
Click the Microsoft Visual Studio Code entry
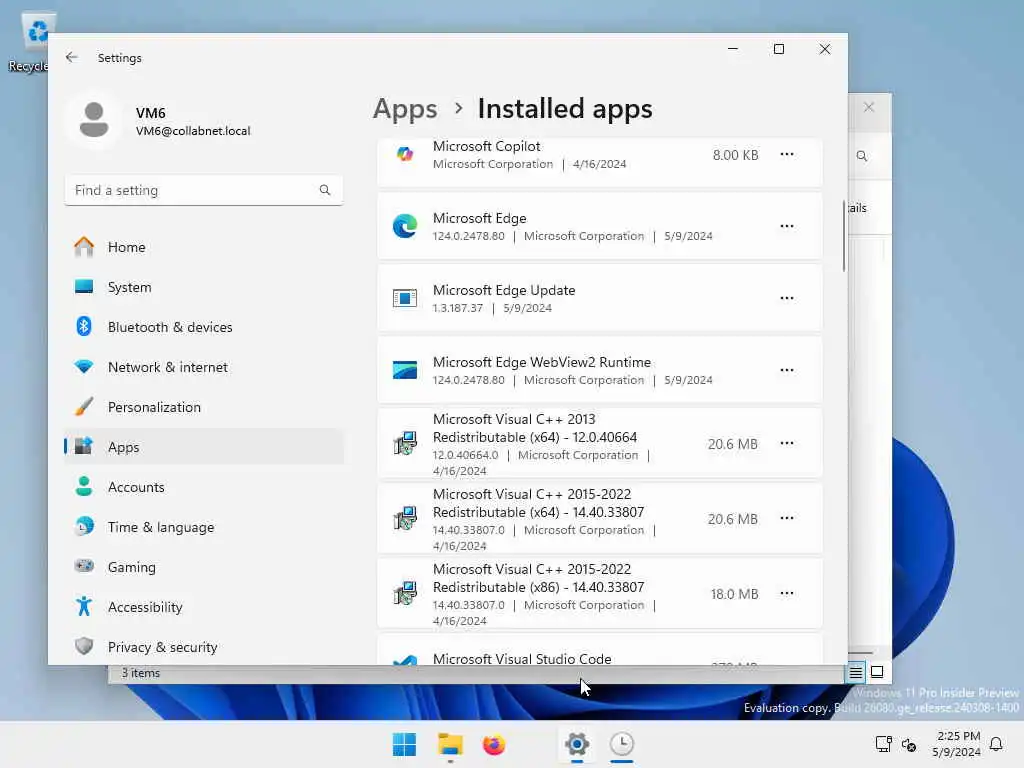(600, 651)
